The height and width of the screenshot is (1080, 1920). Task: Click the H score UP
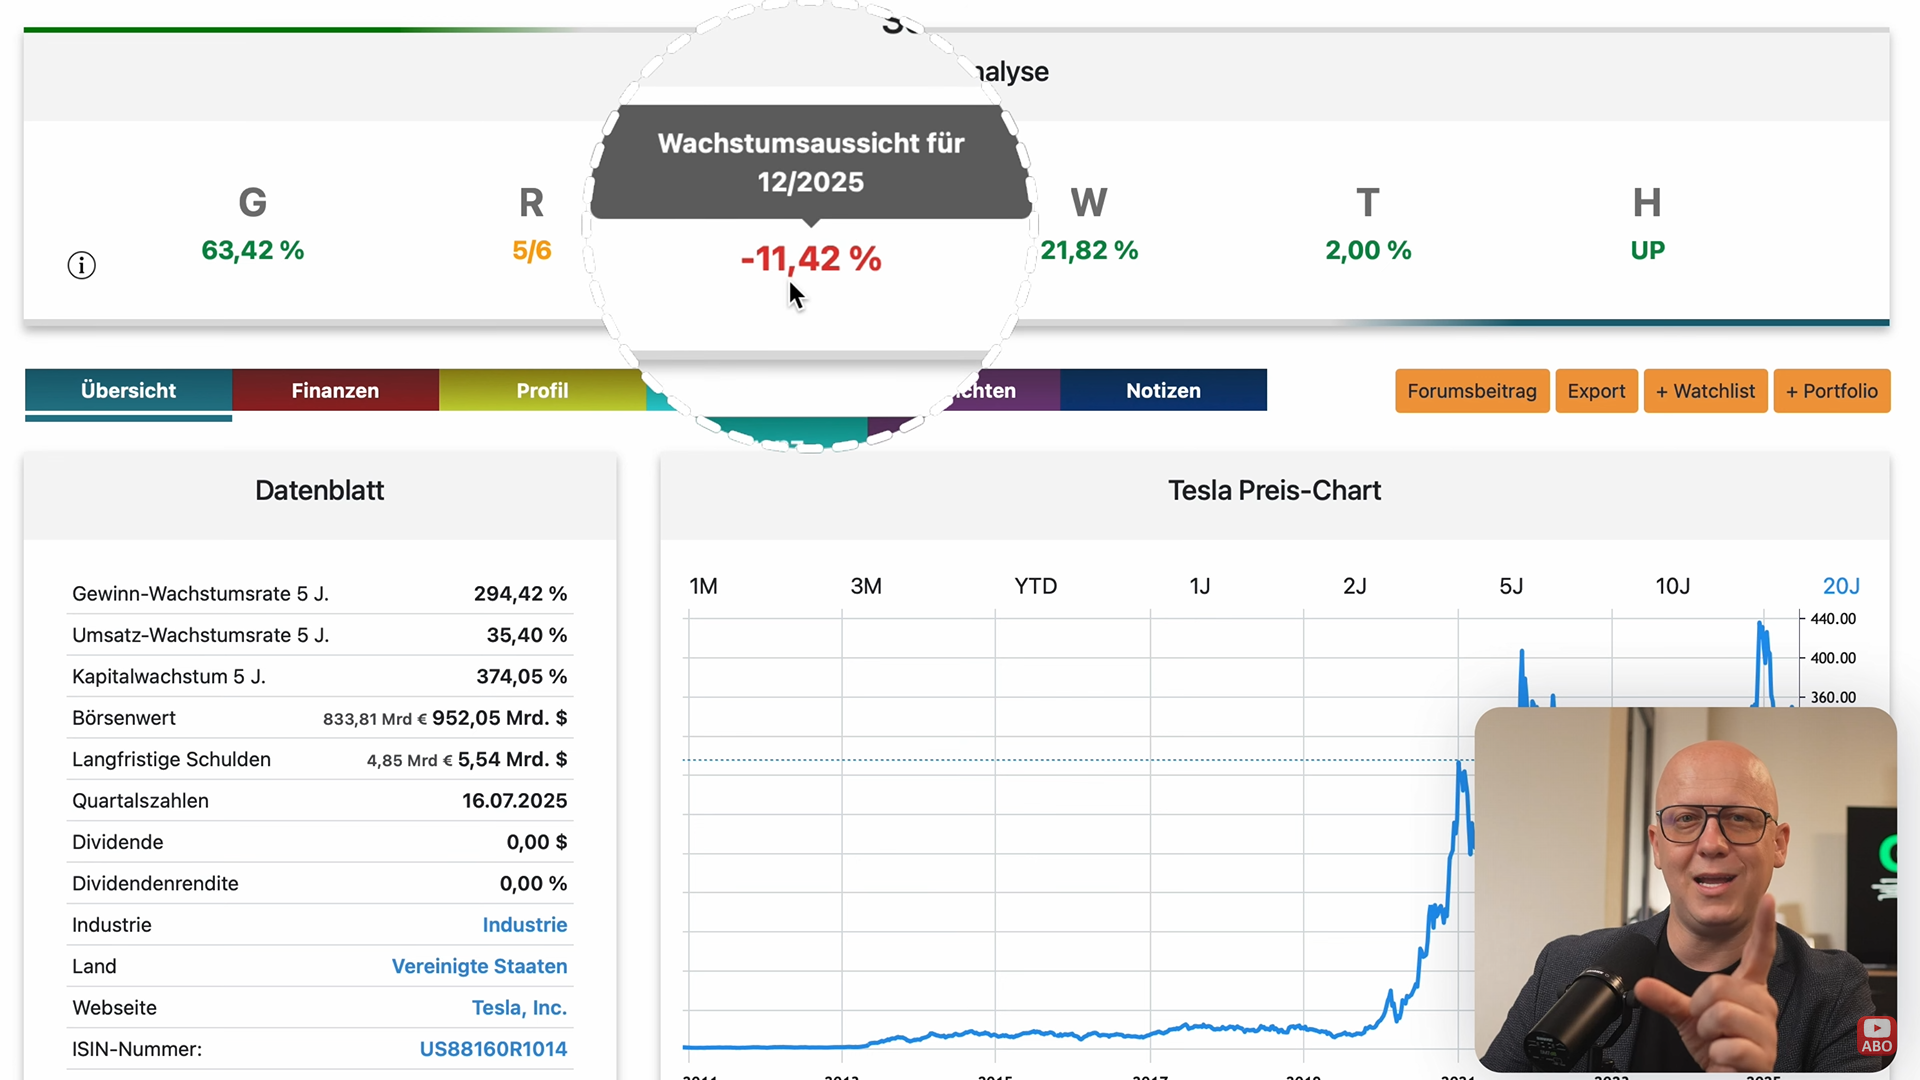pyautogui.click(x=1647, y=250)
